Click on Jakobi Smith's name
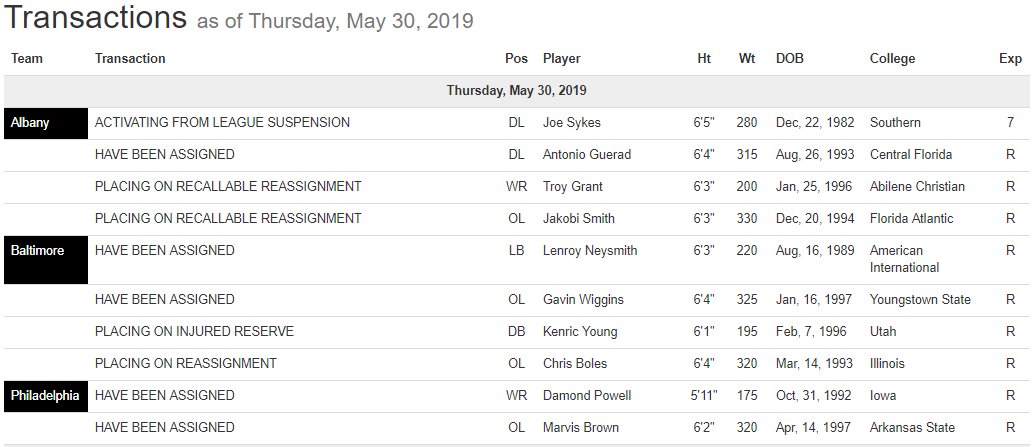This screenshot has width=1036, height=447. pyautogui.click(x=577, y=219)
